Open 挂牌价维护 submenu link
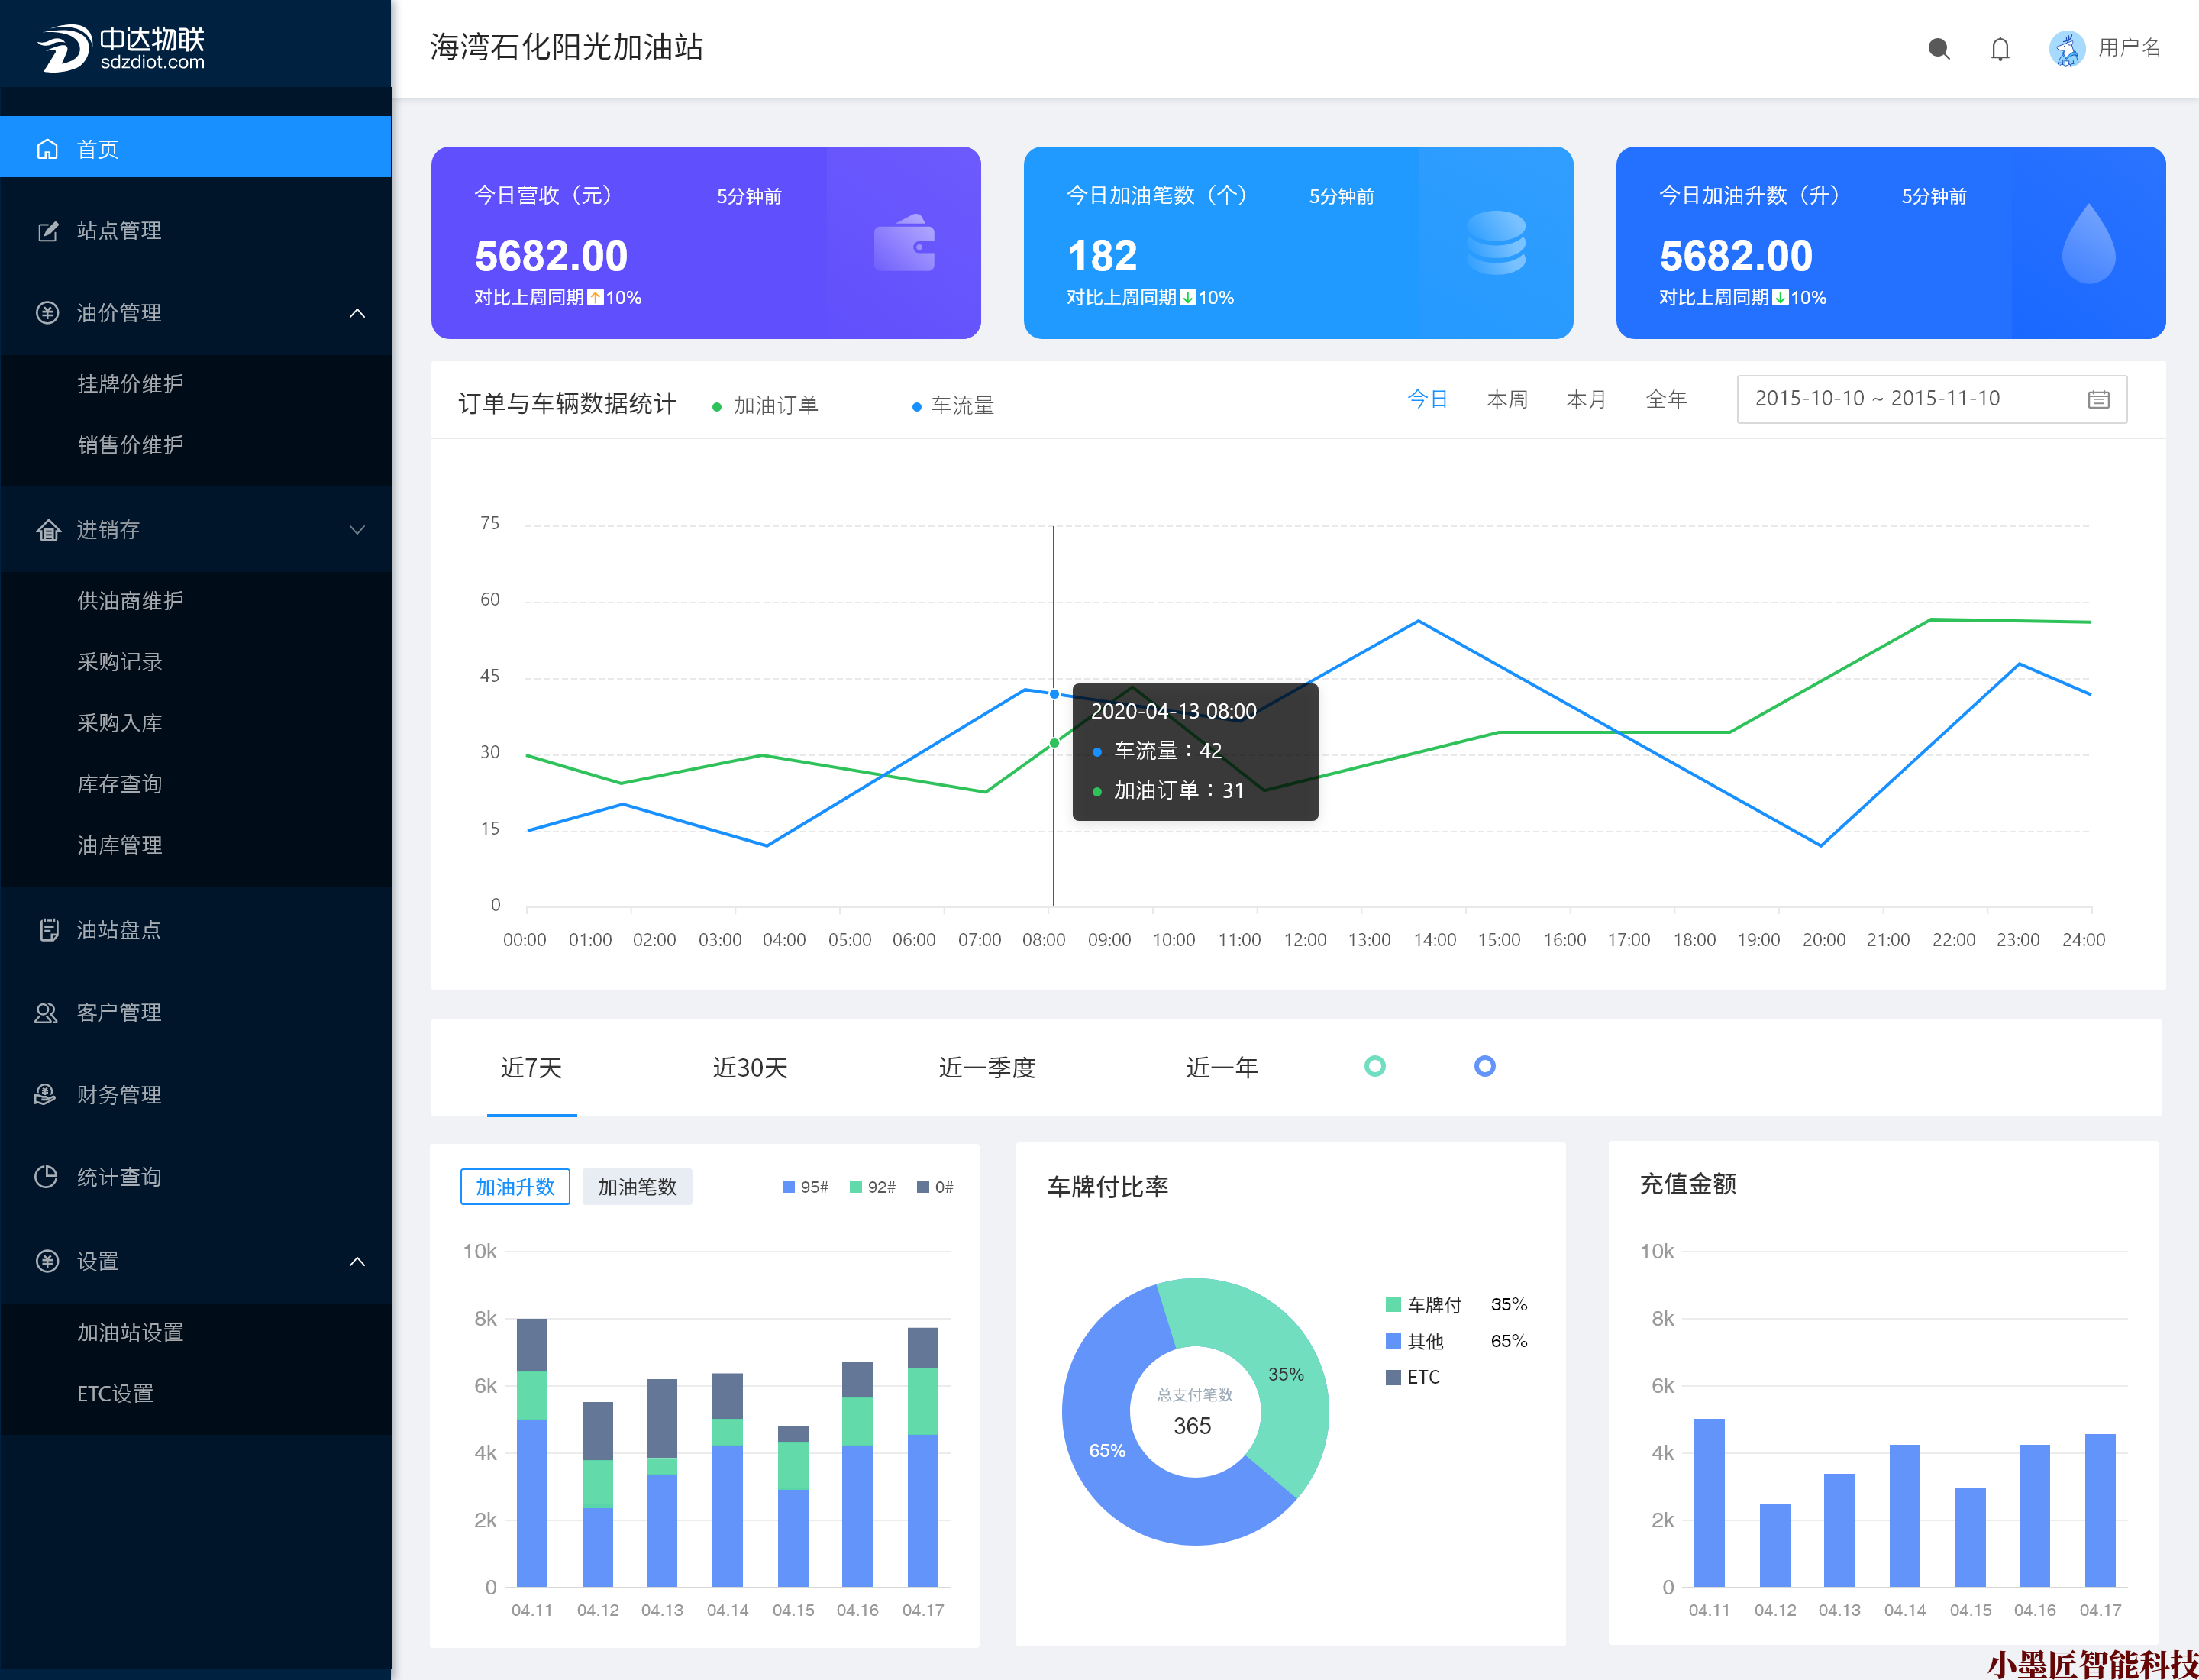2199x1680 pixels. tap(130, 384)
